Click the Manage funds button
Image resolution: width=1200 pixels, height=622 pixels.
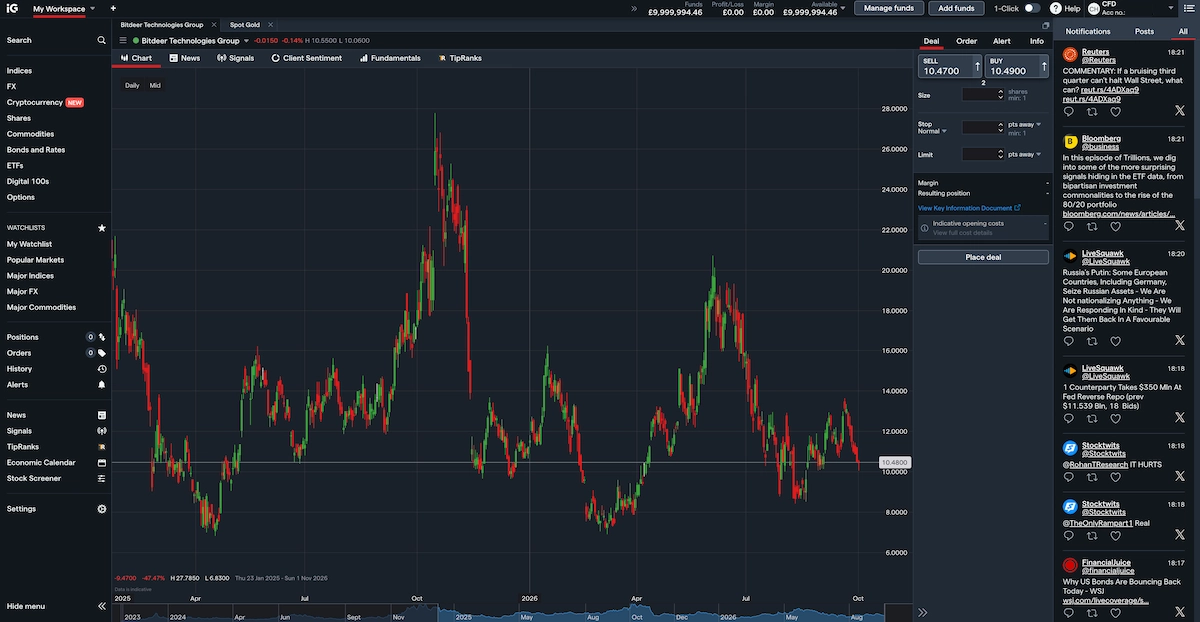coord(889,8)
